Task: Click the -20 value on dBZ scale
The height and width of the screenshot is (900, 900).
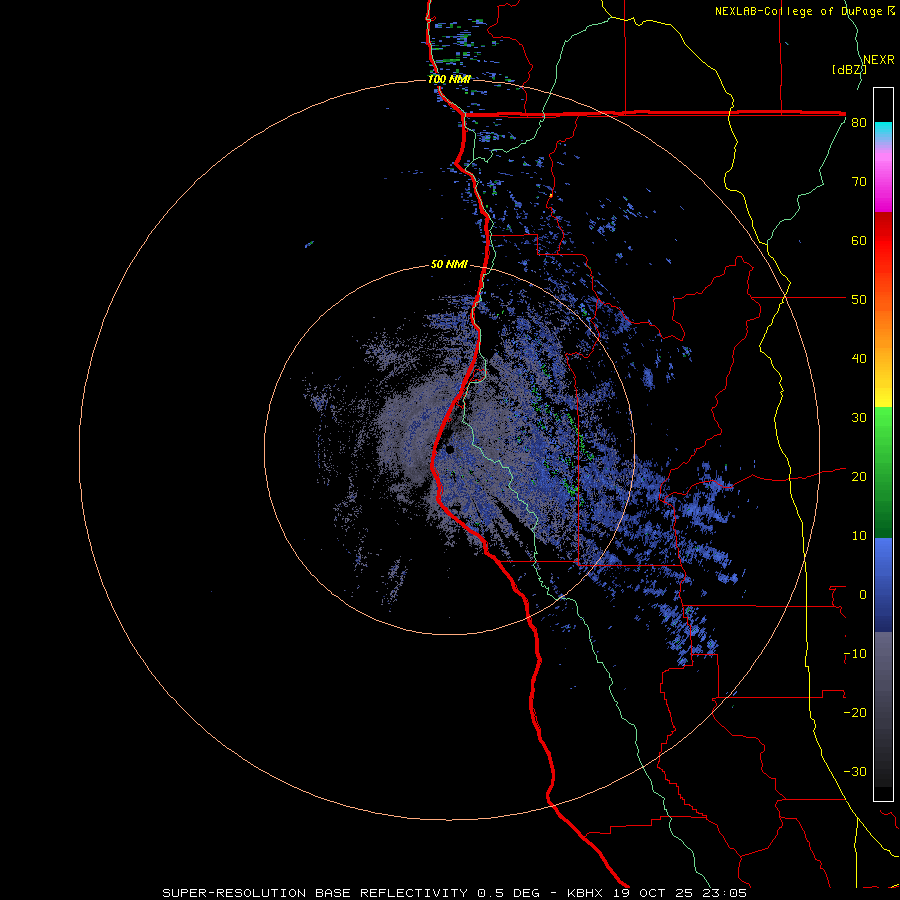Action: 855,713
